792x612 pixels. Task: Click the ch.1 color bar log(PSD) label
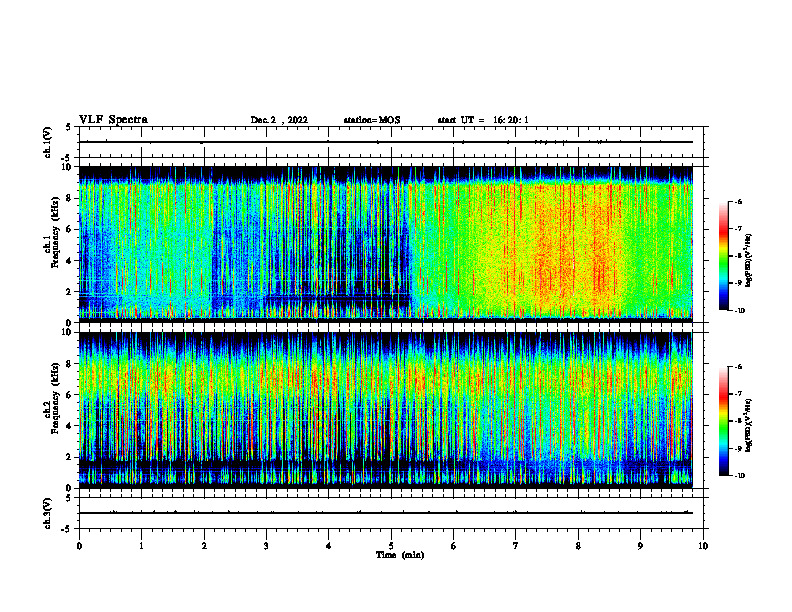[x=749, y=261]
